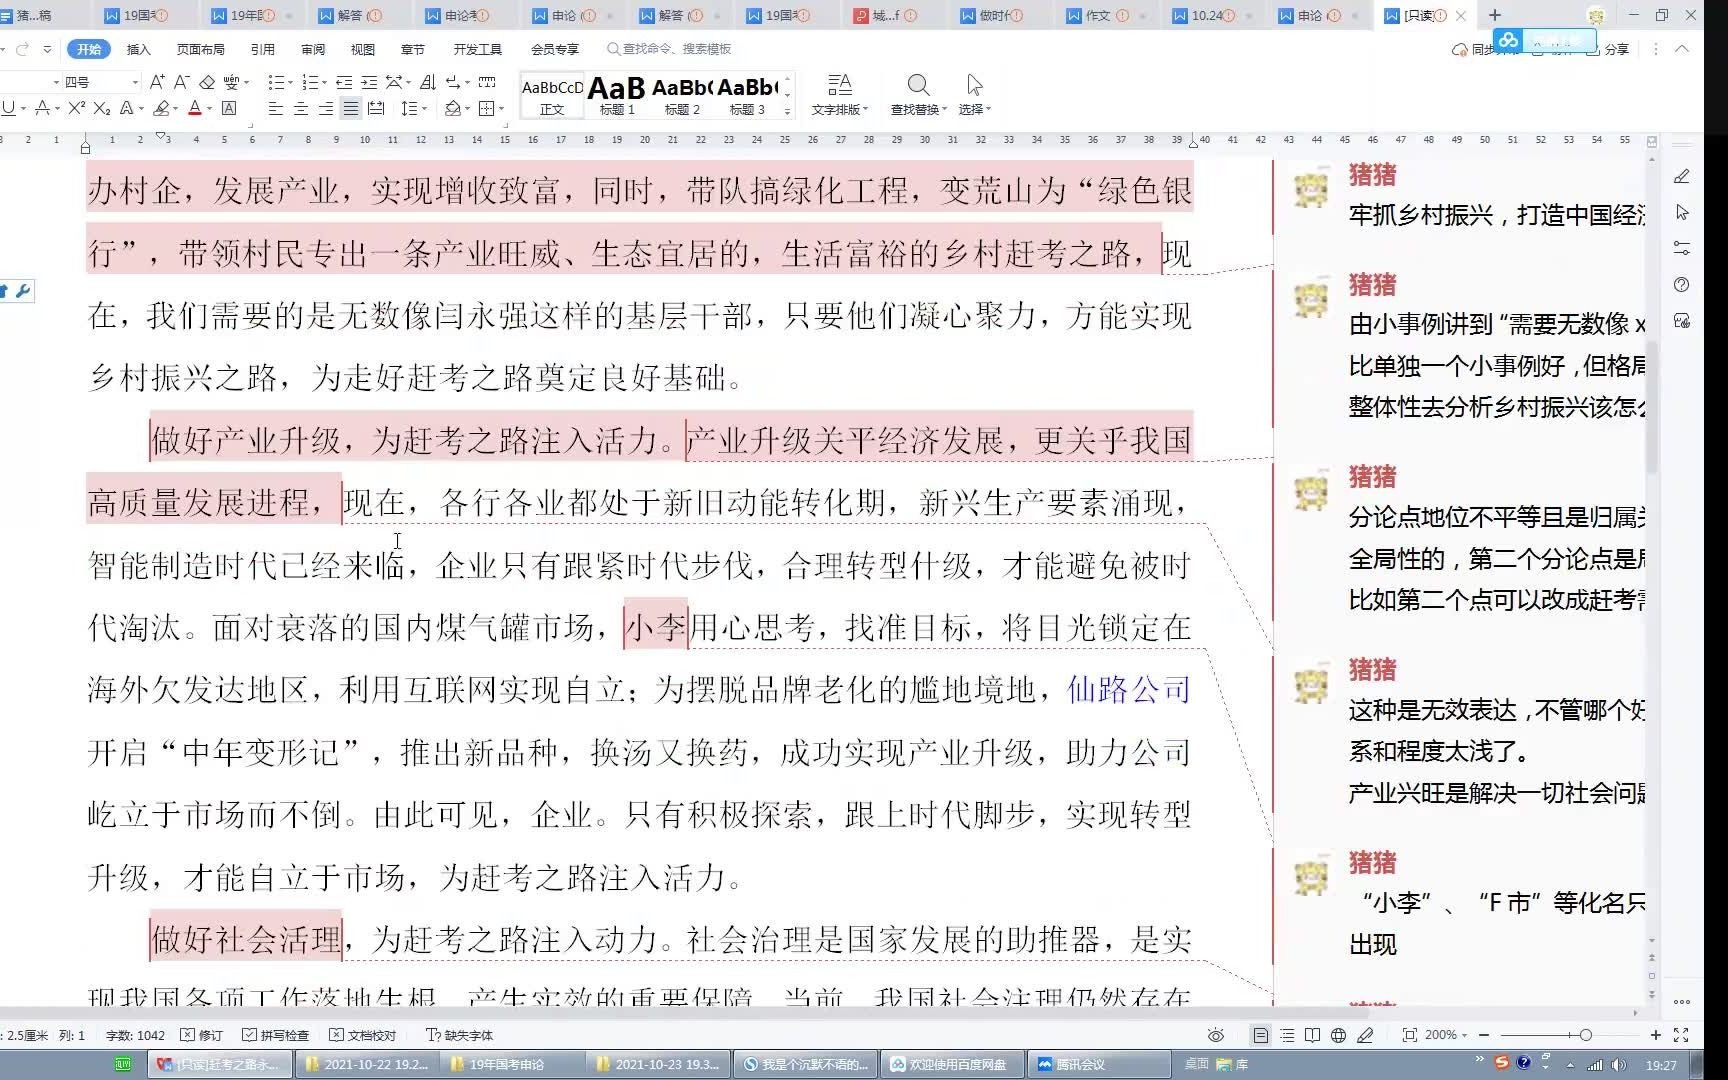Screen dimensions: 1728x1080
Task: Align text left
Action: pyautogui.click(x=276, y=108)
